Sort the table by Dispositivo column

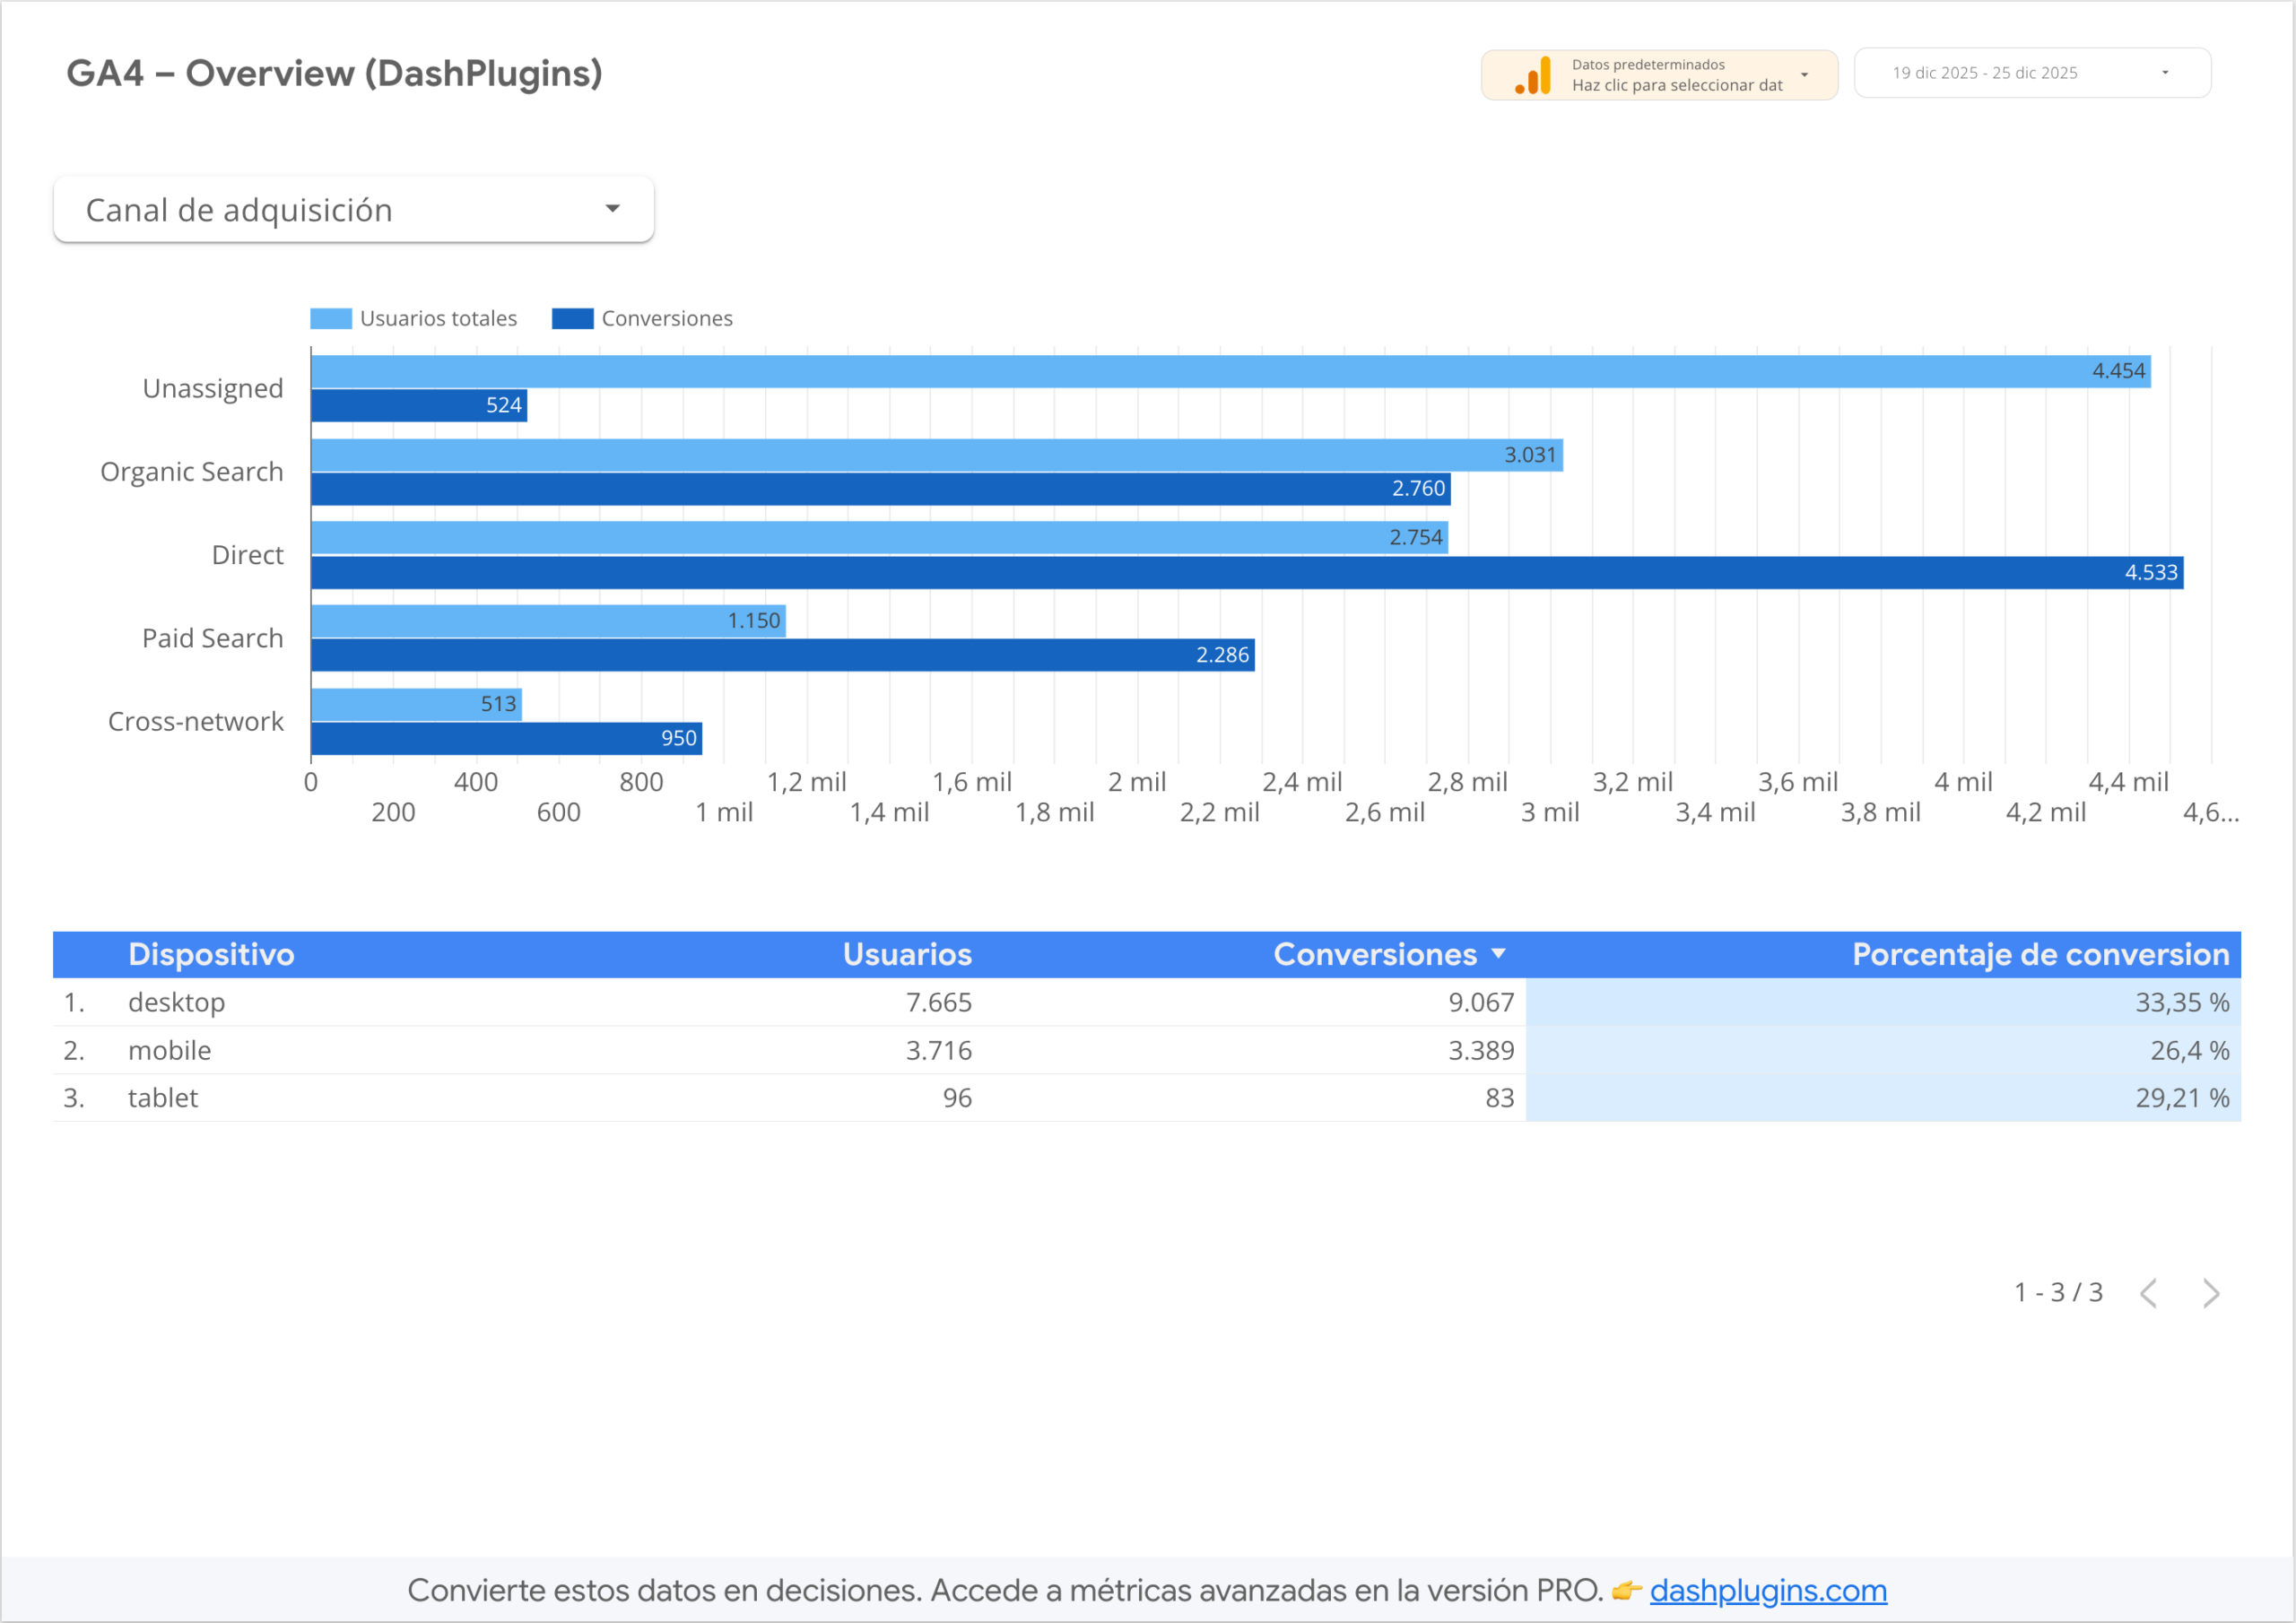coord(211,954)
